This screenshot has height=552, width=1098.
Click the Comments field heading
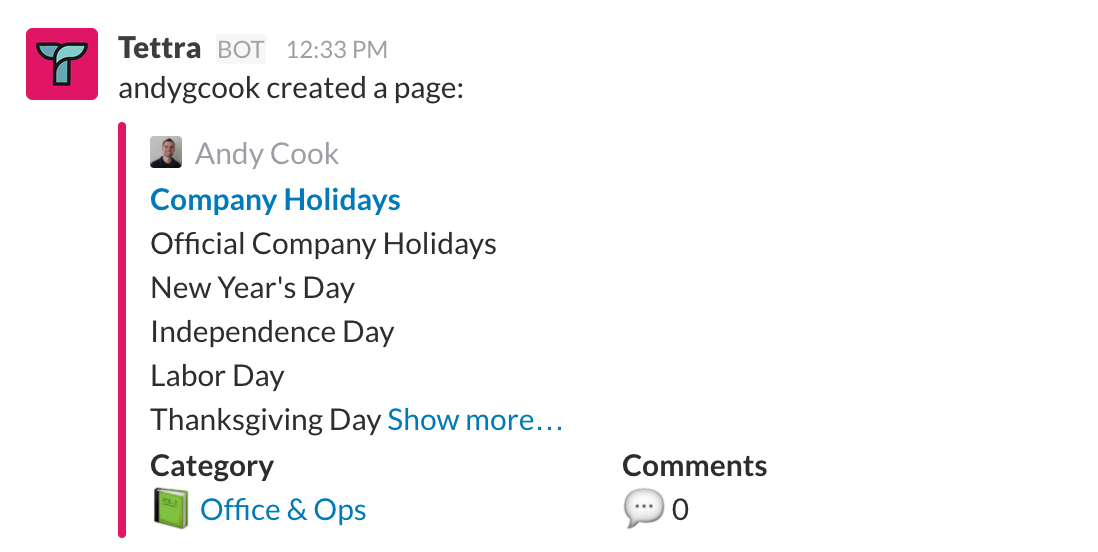695,465
